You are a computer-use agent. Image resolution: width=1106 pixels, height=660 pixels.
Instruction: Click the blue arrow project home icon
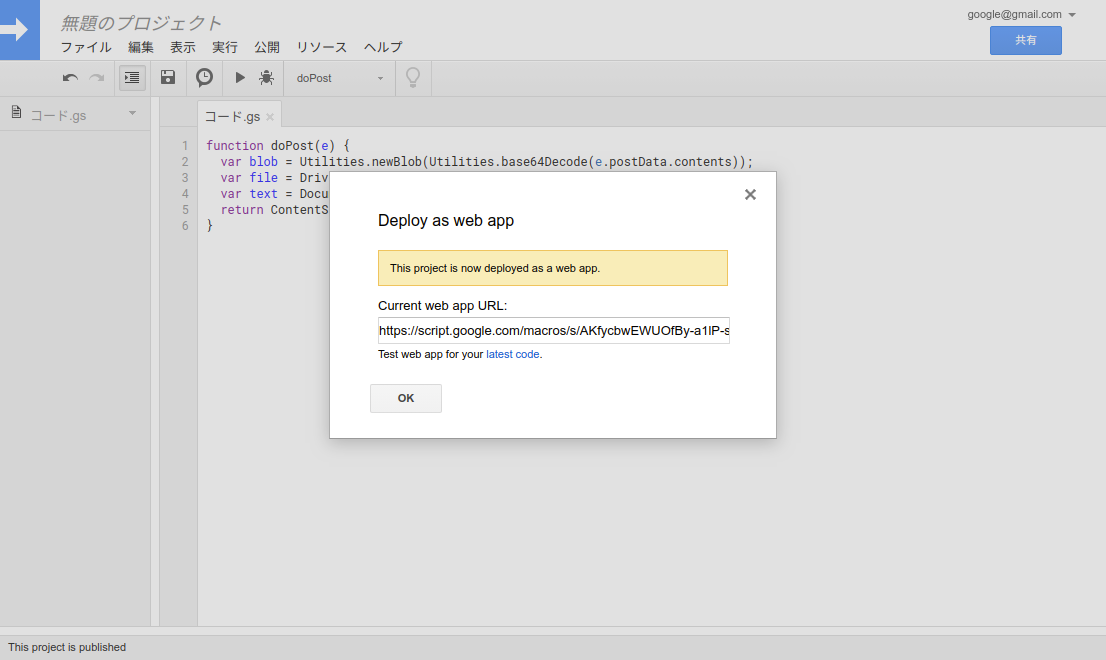pyautogui.click(x=20, y=30)
